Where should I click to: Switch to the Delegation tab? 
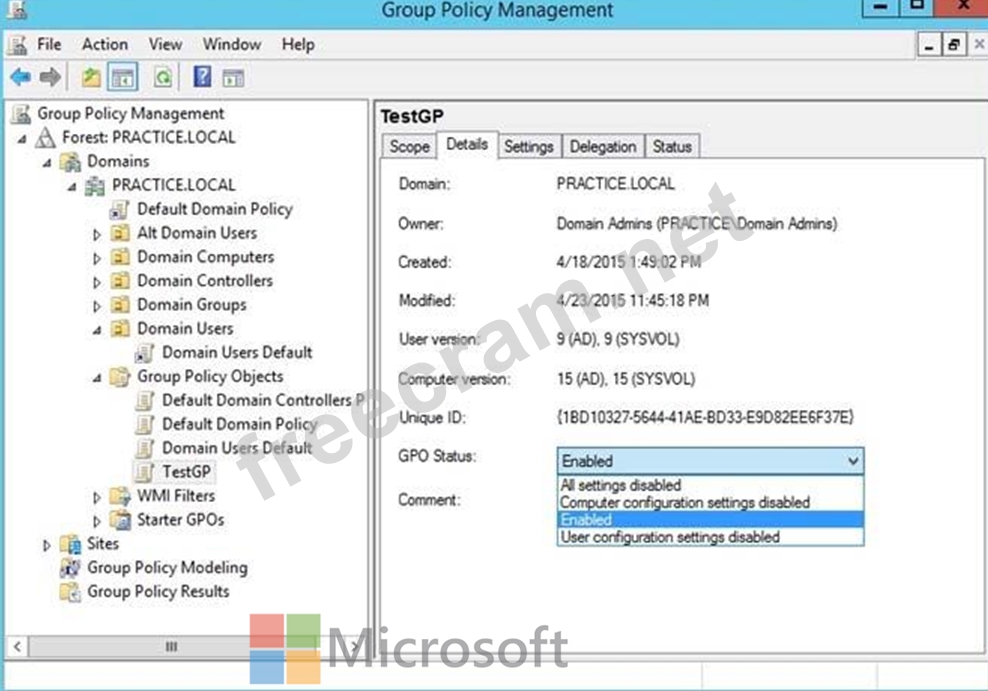[x=603, y=147]
